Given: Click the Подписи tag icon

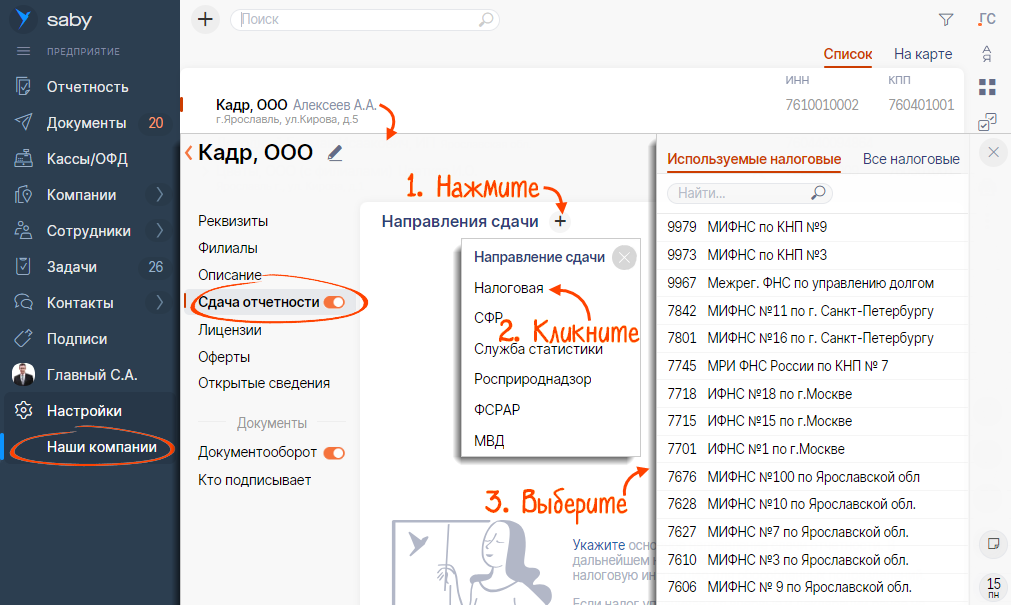Looking at the screenshot, I should [x=23, y=338].
